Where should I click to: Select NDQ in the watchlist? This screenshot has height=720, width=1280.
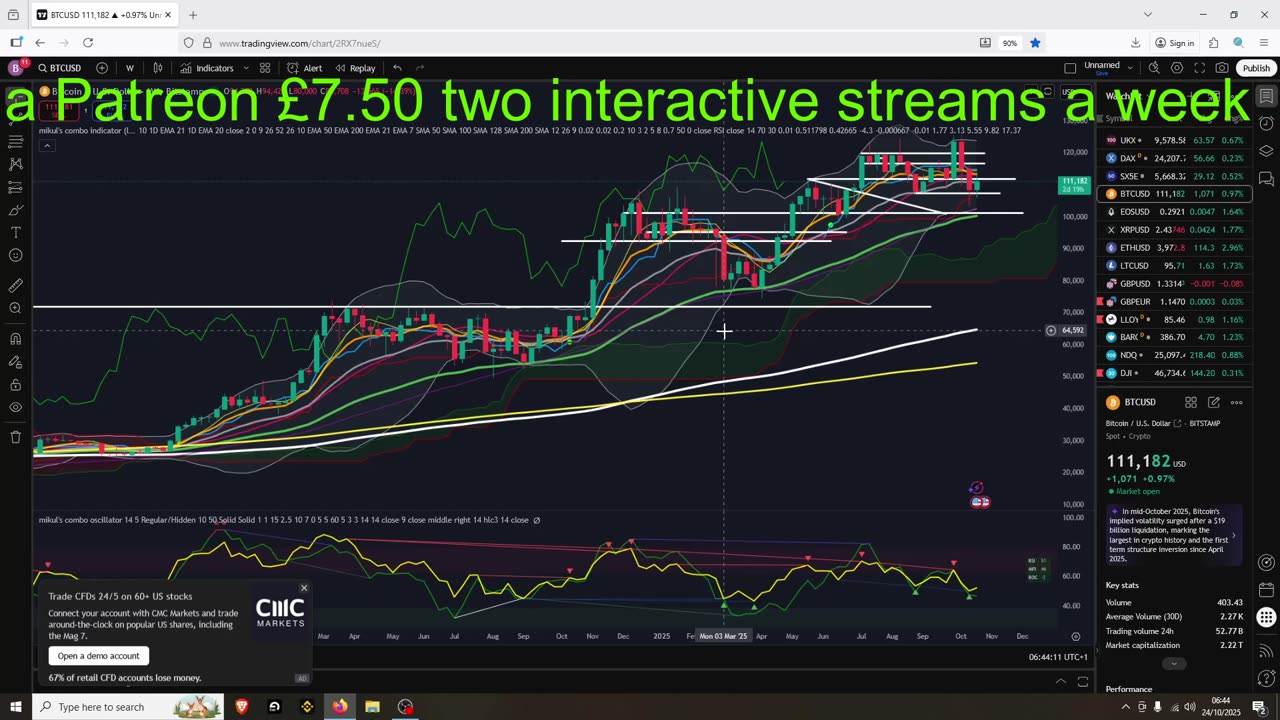[1175, 355]
